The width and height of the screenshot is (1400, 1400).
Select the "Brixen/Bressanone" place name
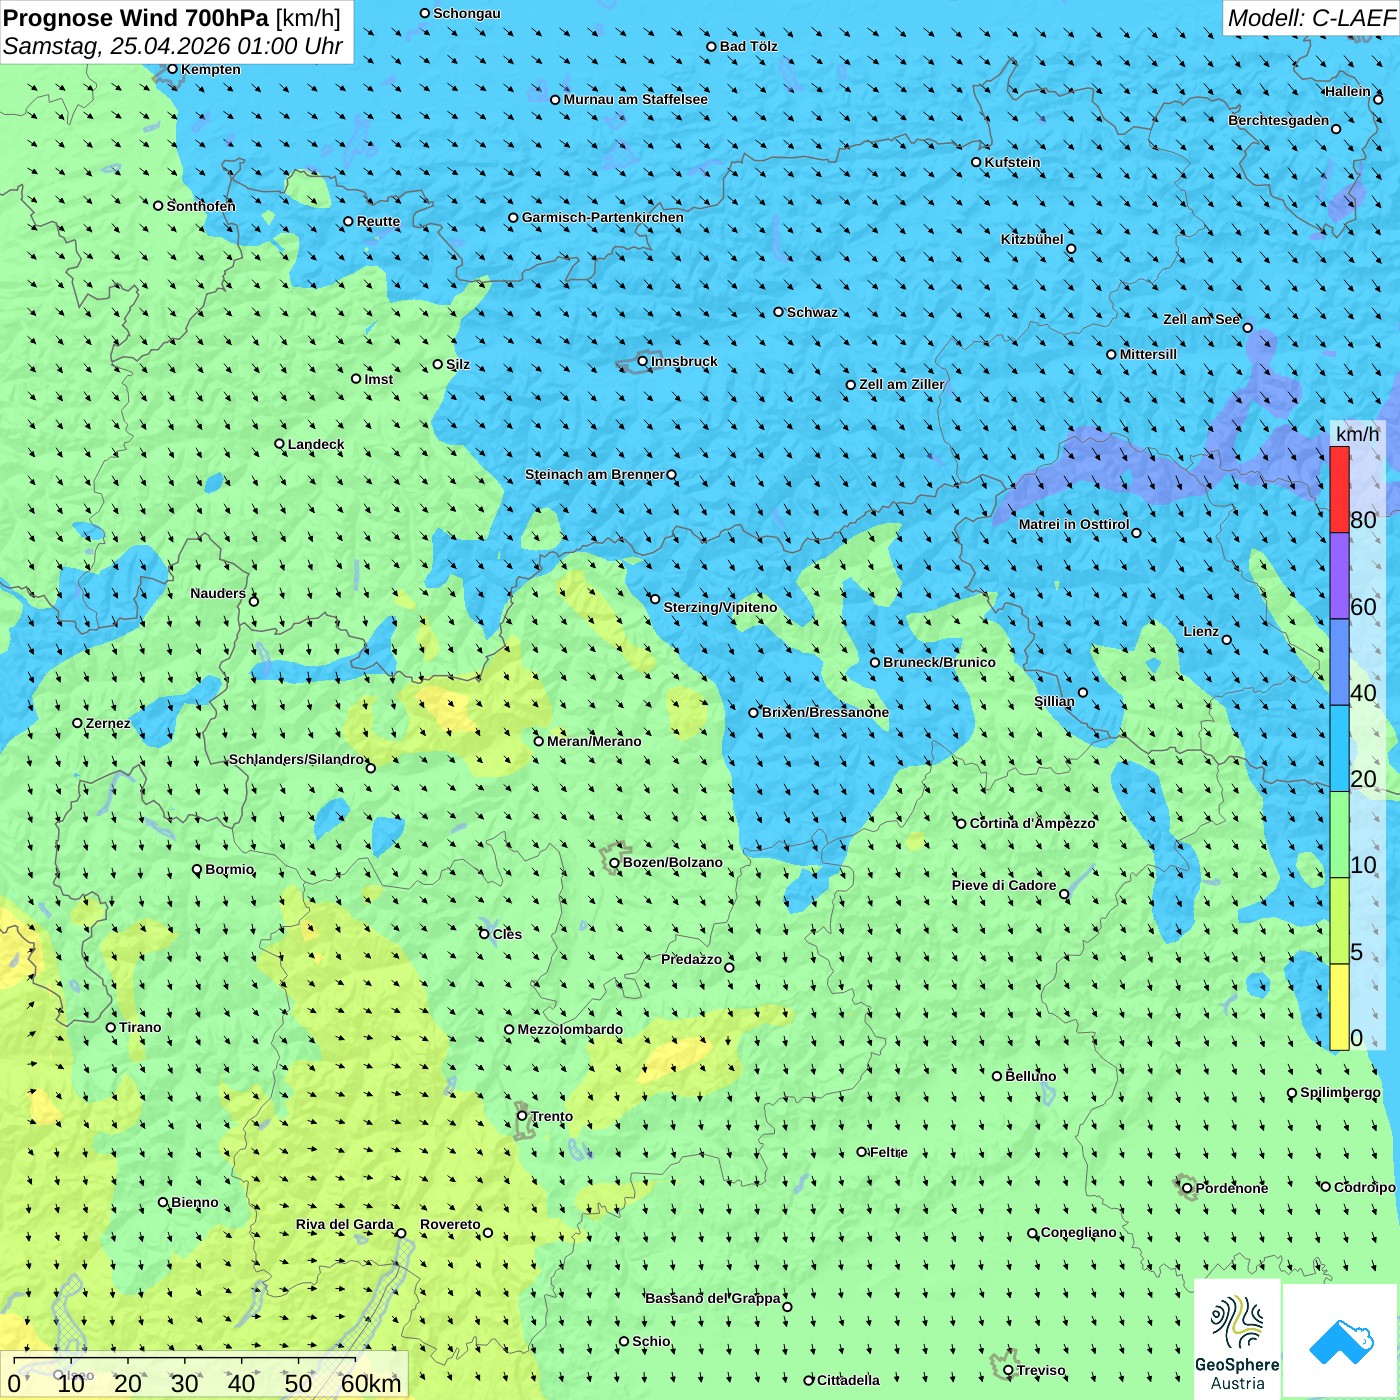825,712
